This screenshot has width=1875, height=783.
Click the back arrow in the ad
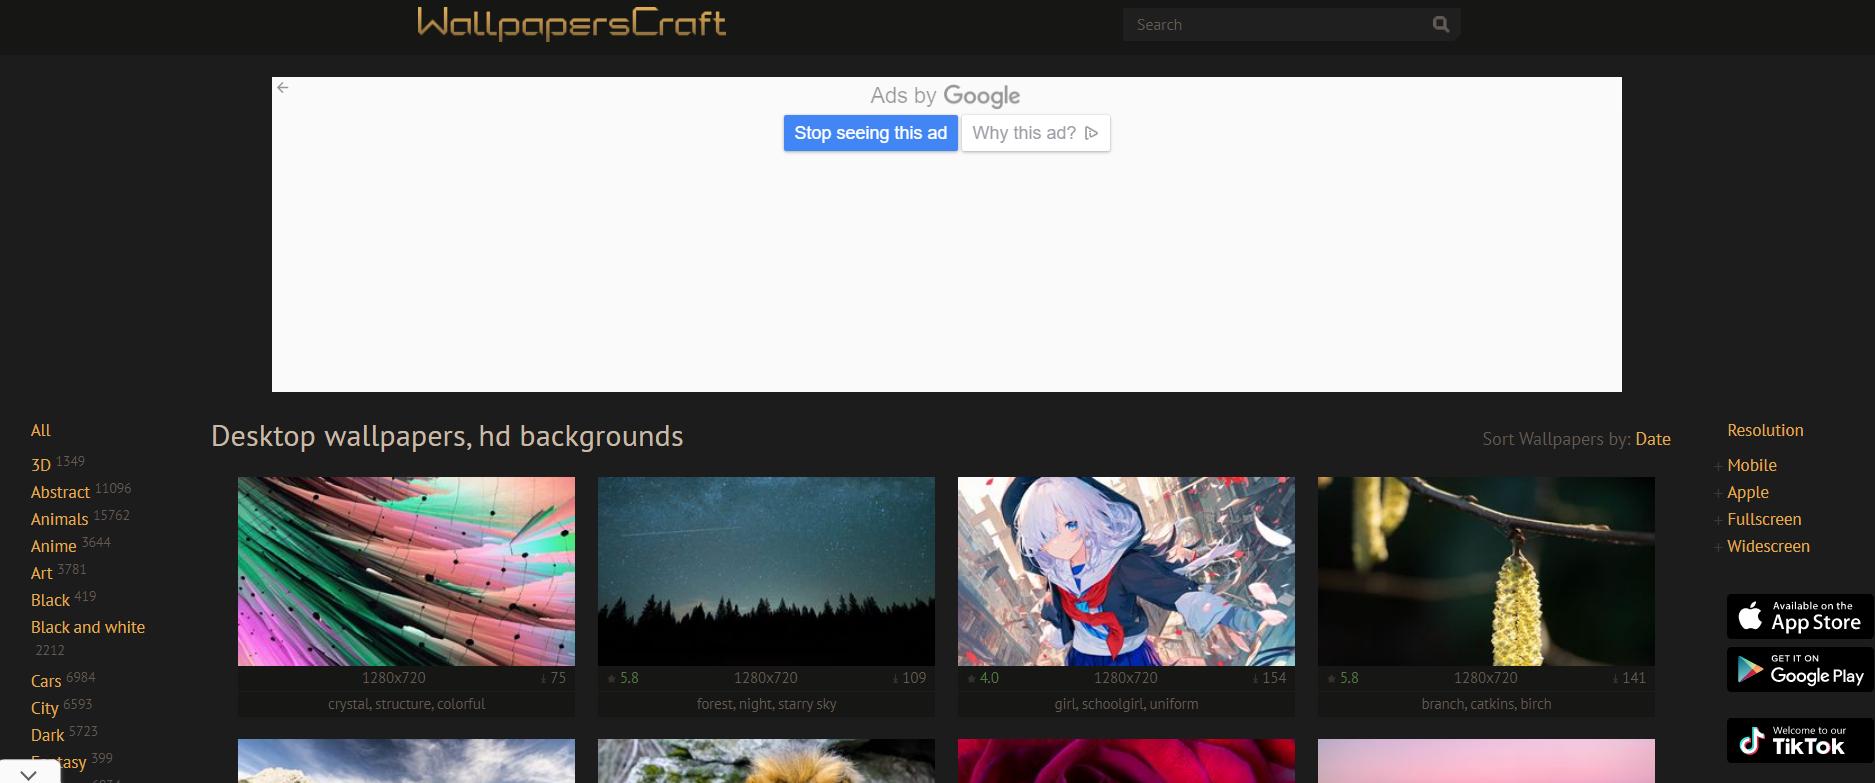(283, 88)
